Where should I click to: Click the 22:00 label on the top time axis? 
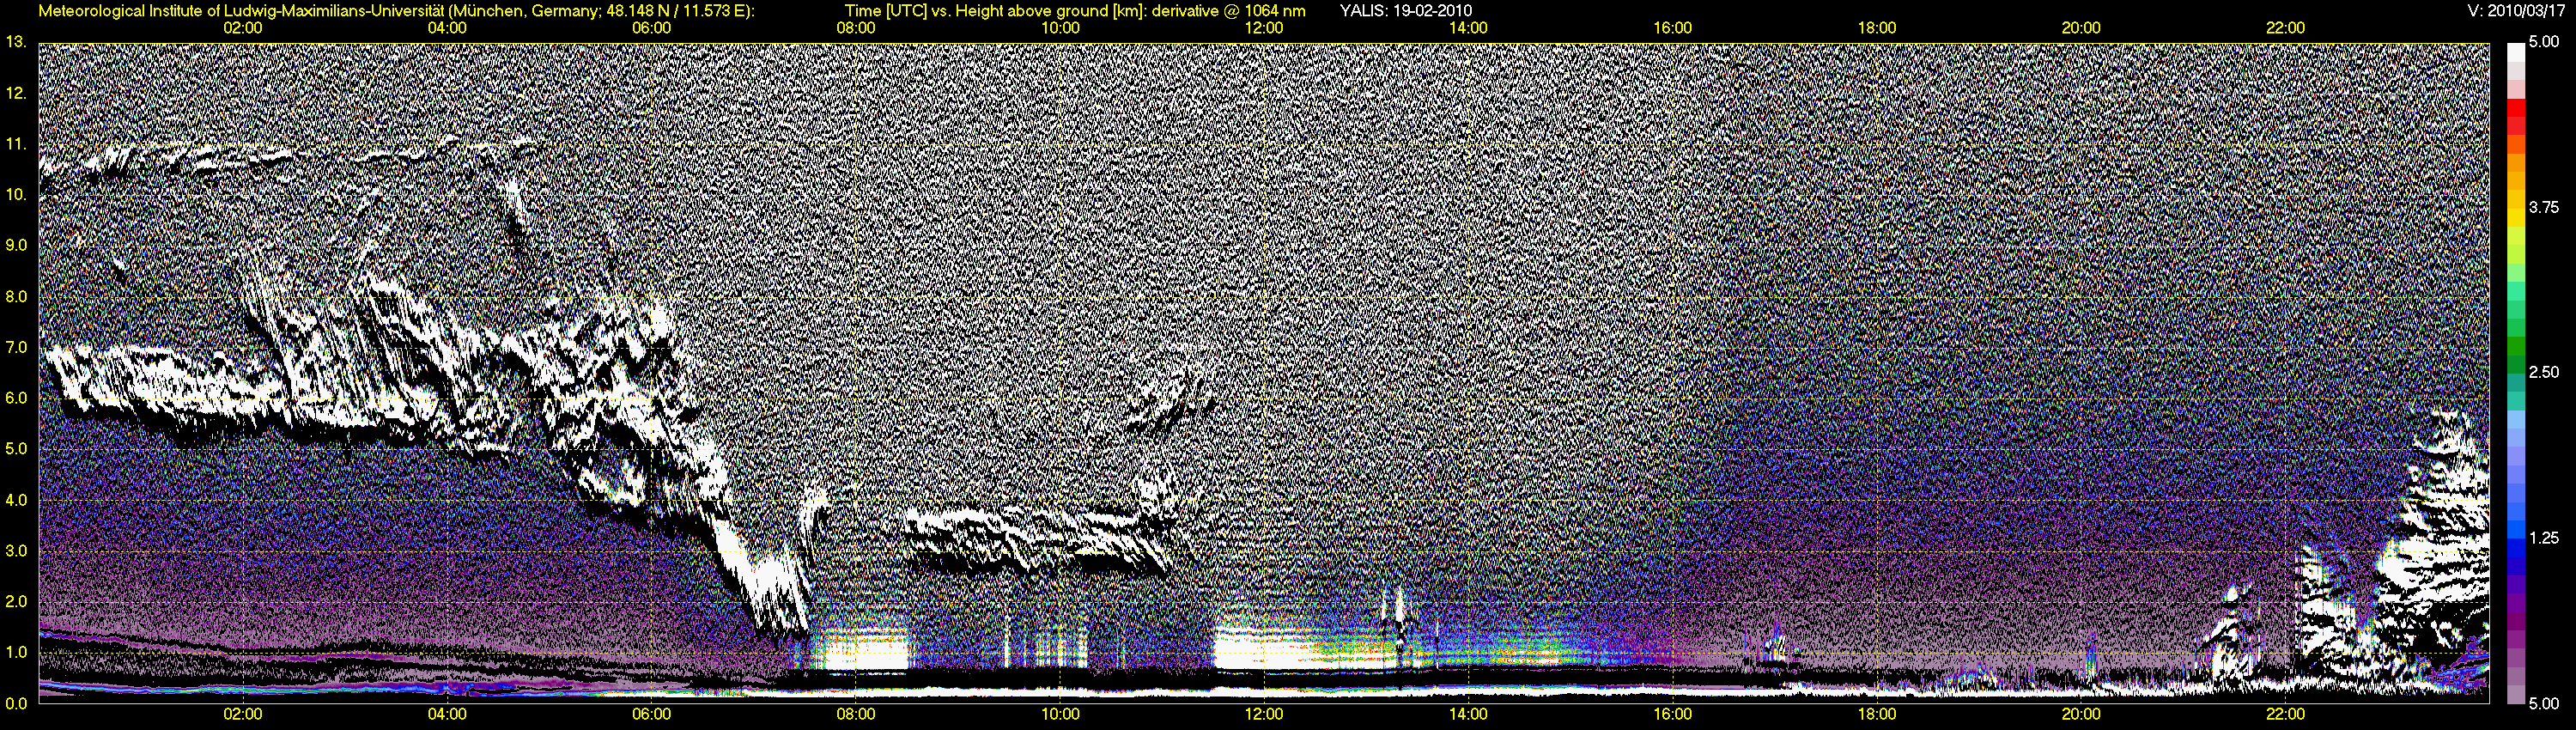2286,28
